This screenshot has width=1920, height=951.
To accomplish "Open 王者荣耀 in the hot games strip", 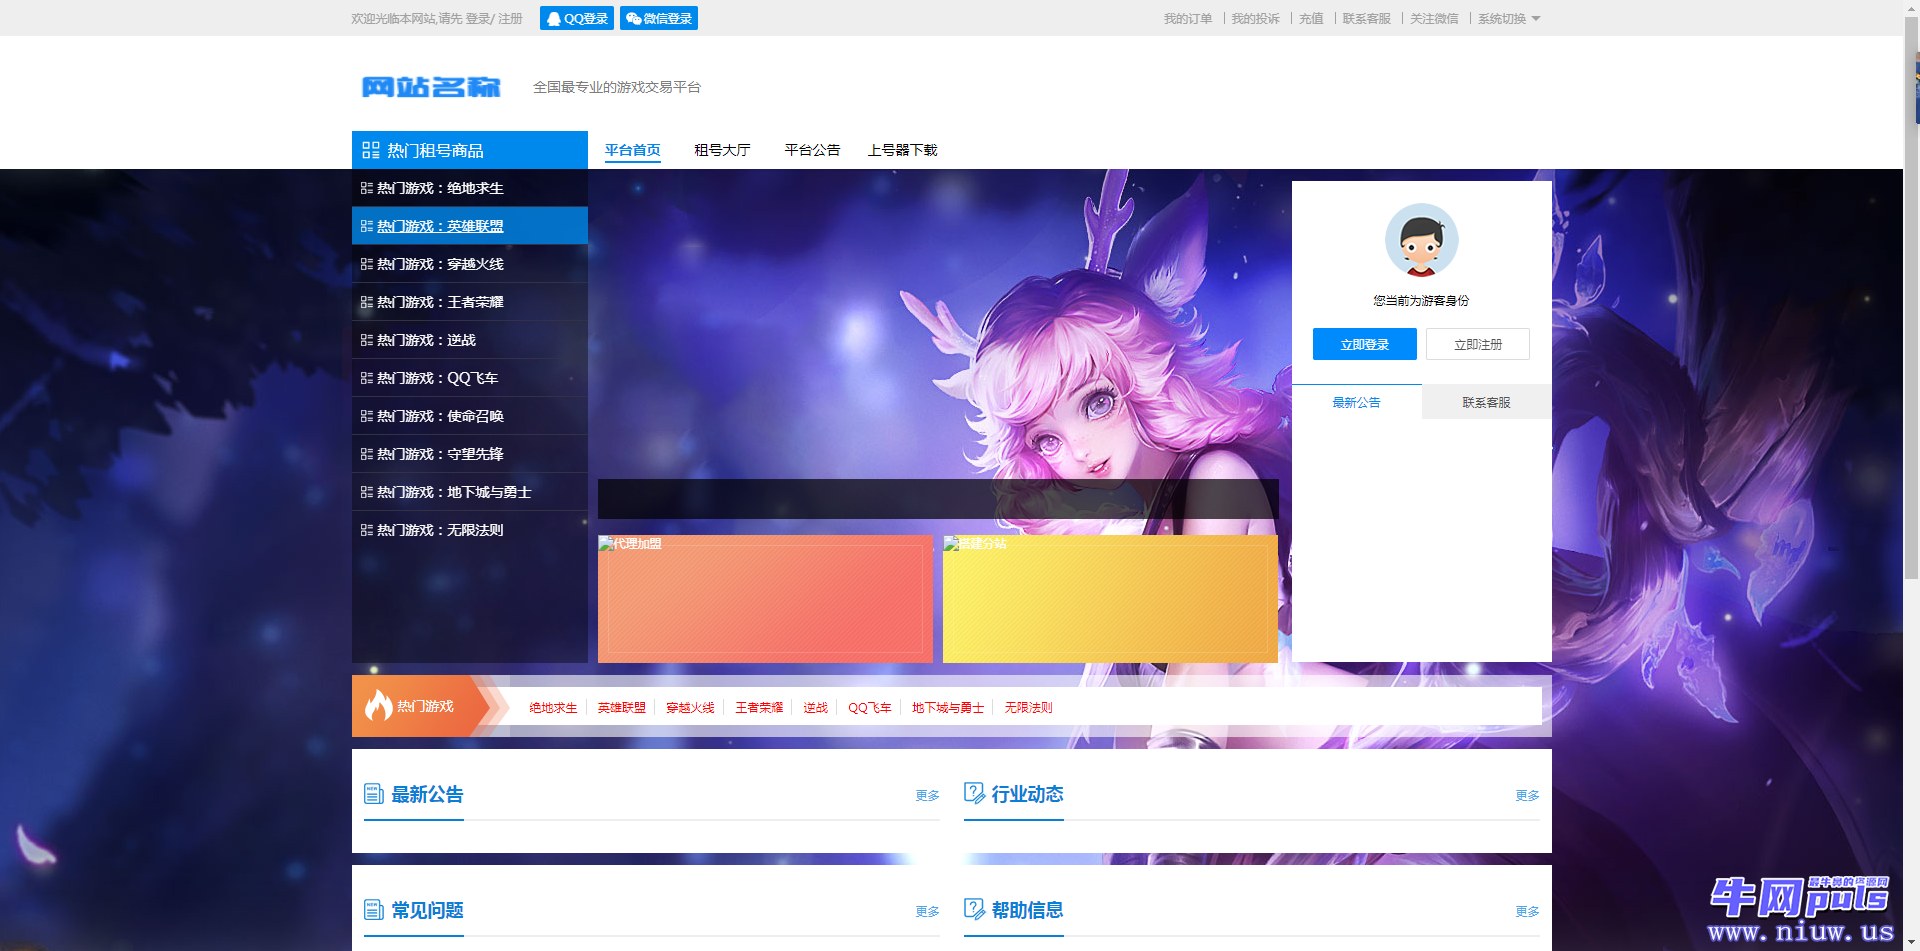I will click(759, 708).
